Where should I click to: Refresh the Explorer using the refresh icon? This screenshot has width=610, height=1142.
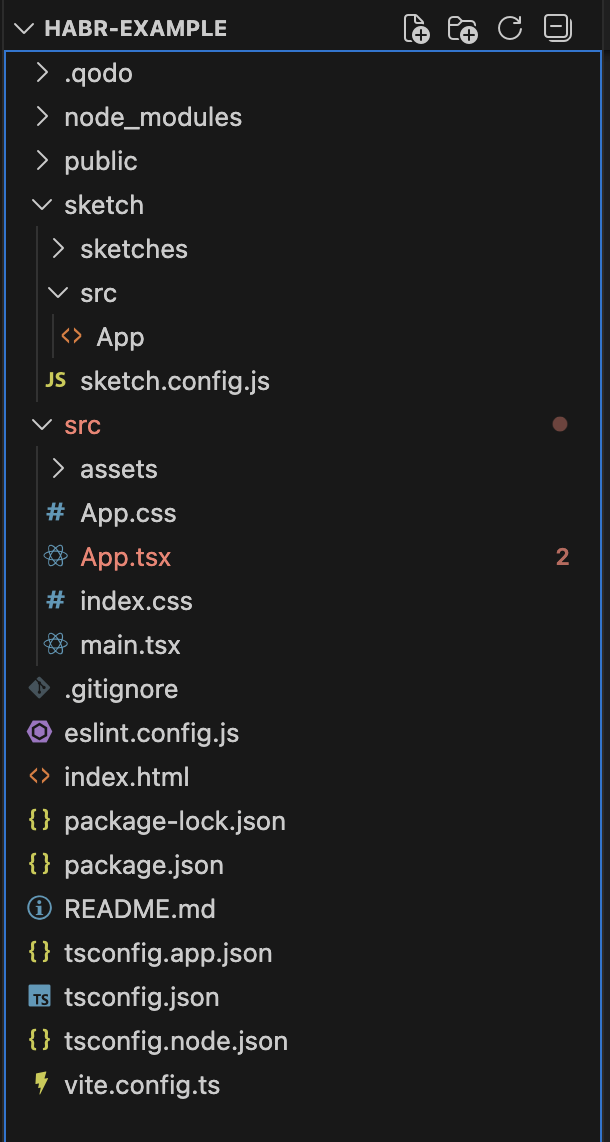[510, 28]
